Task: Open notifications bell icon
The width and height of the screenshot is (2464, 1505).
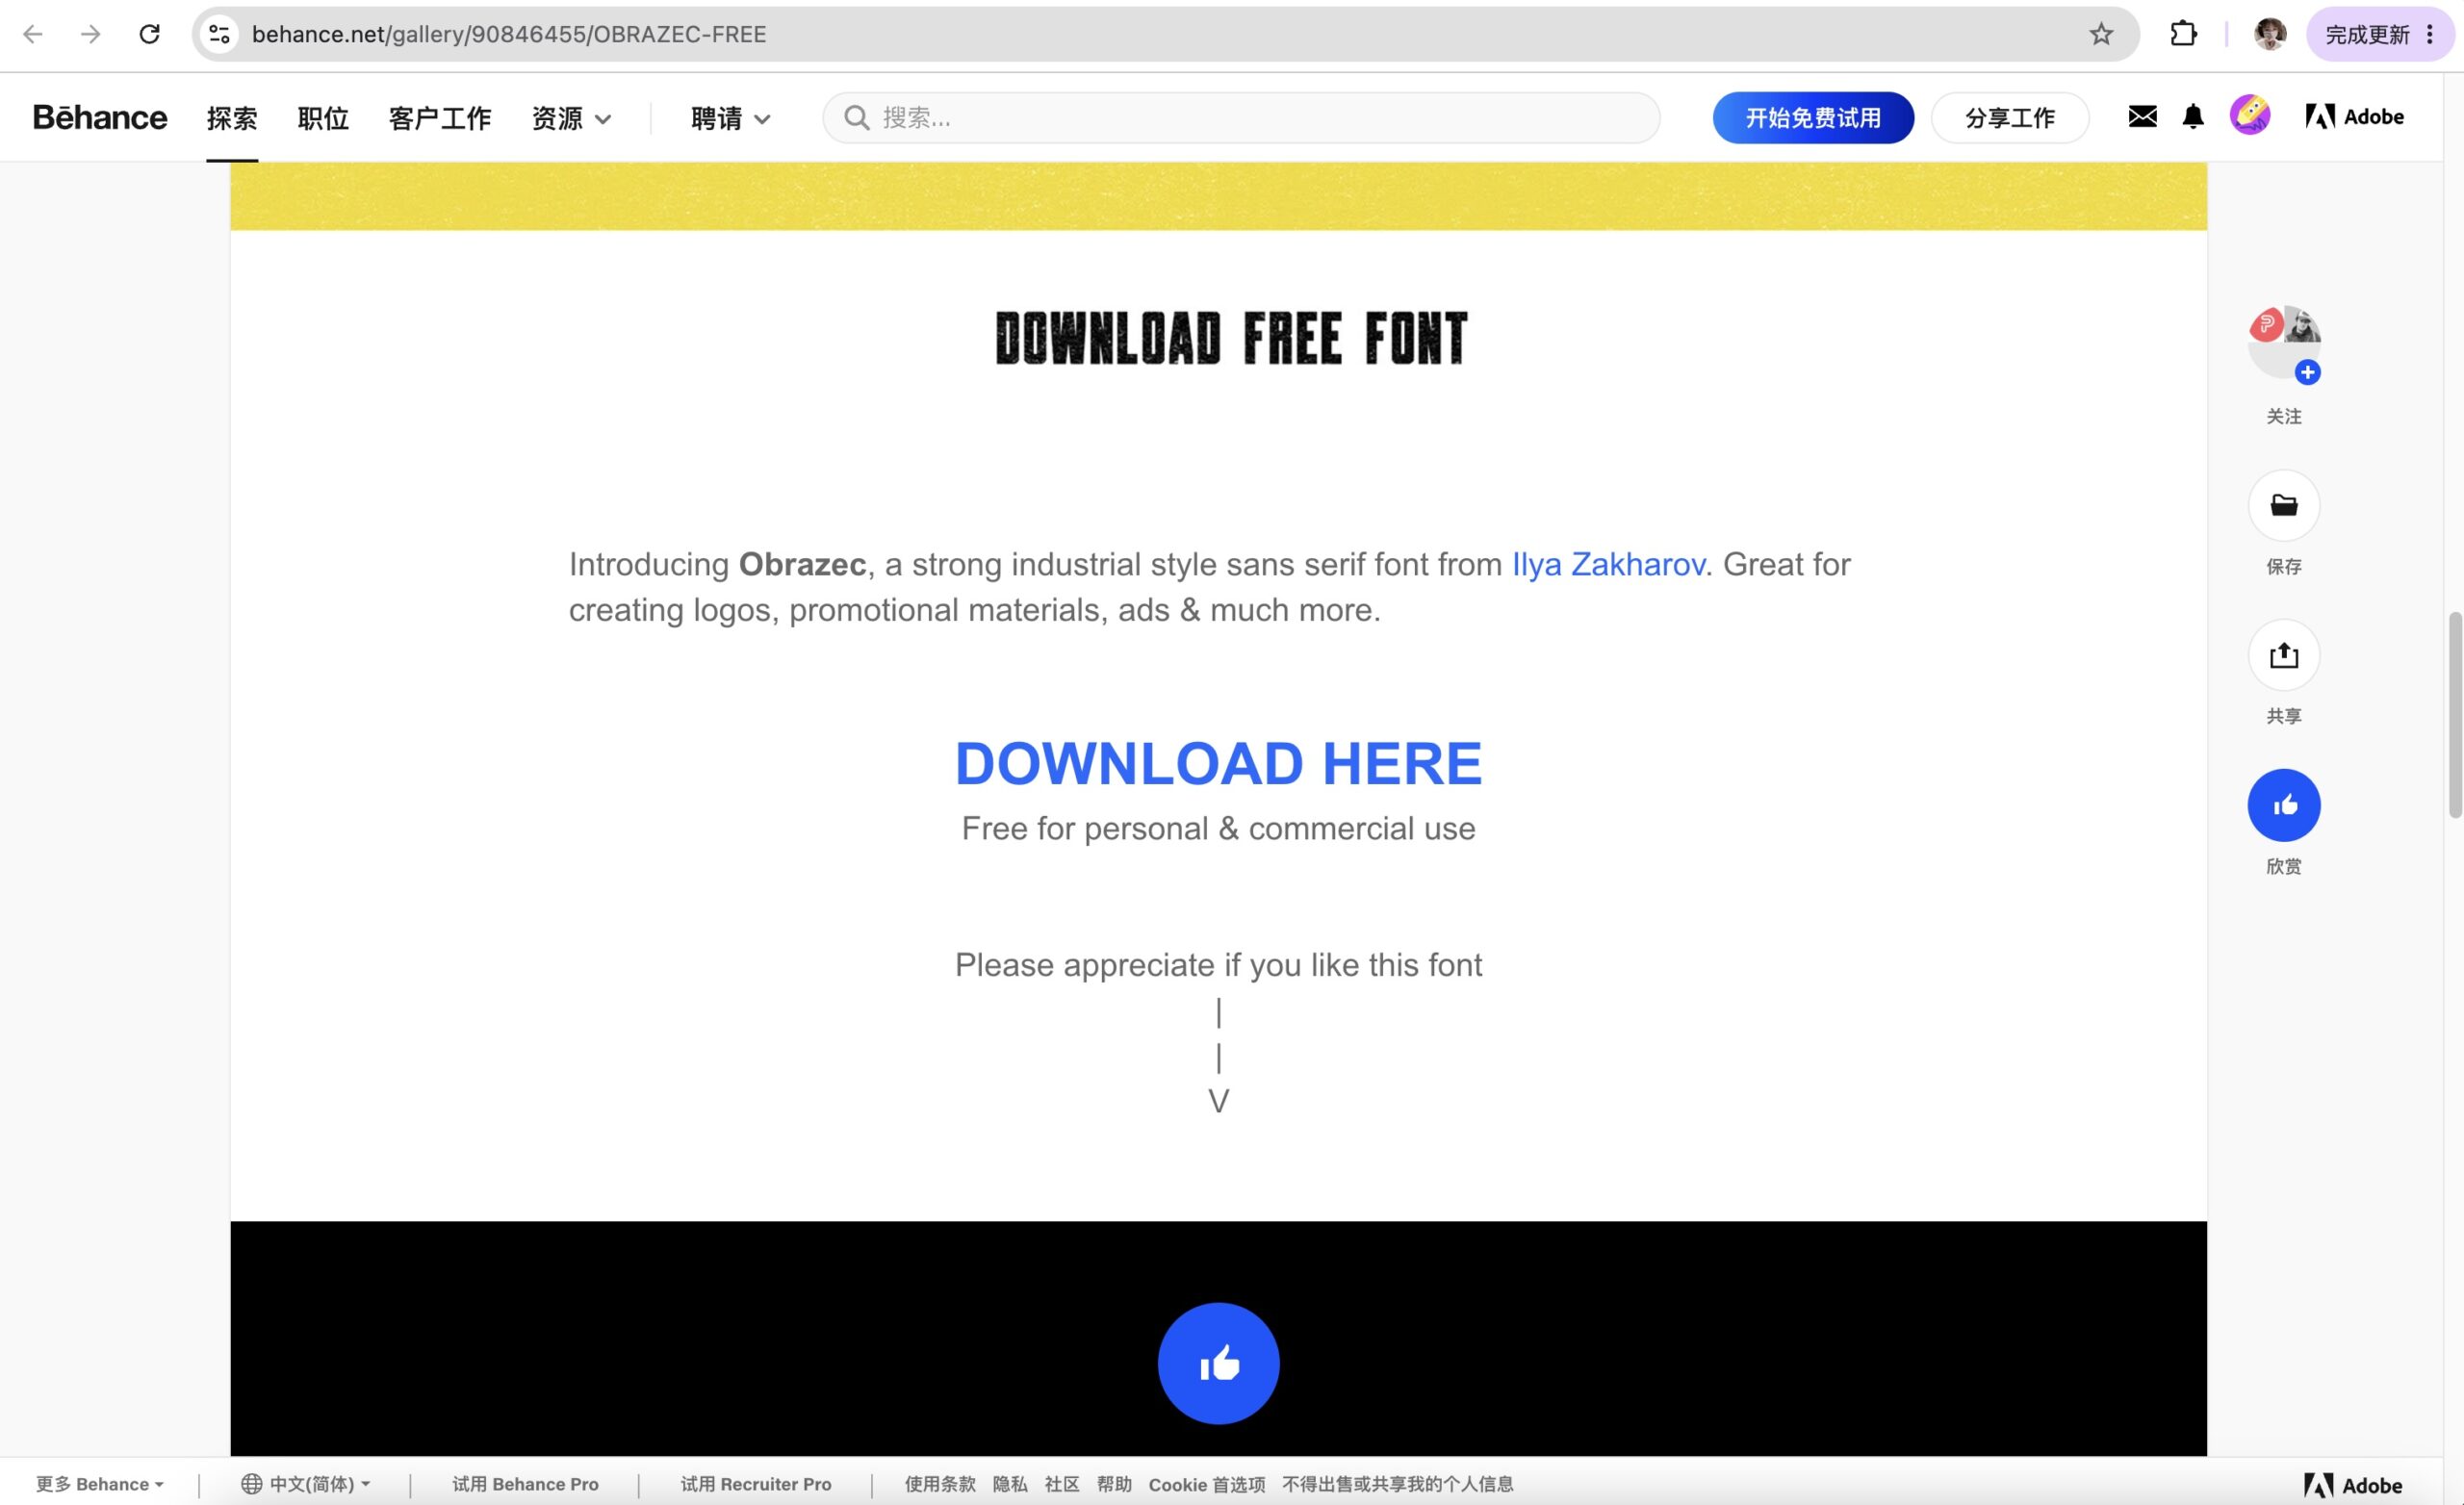Action: pyautogui.click(x=2193, y=117)
